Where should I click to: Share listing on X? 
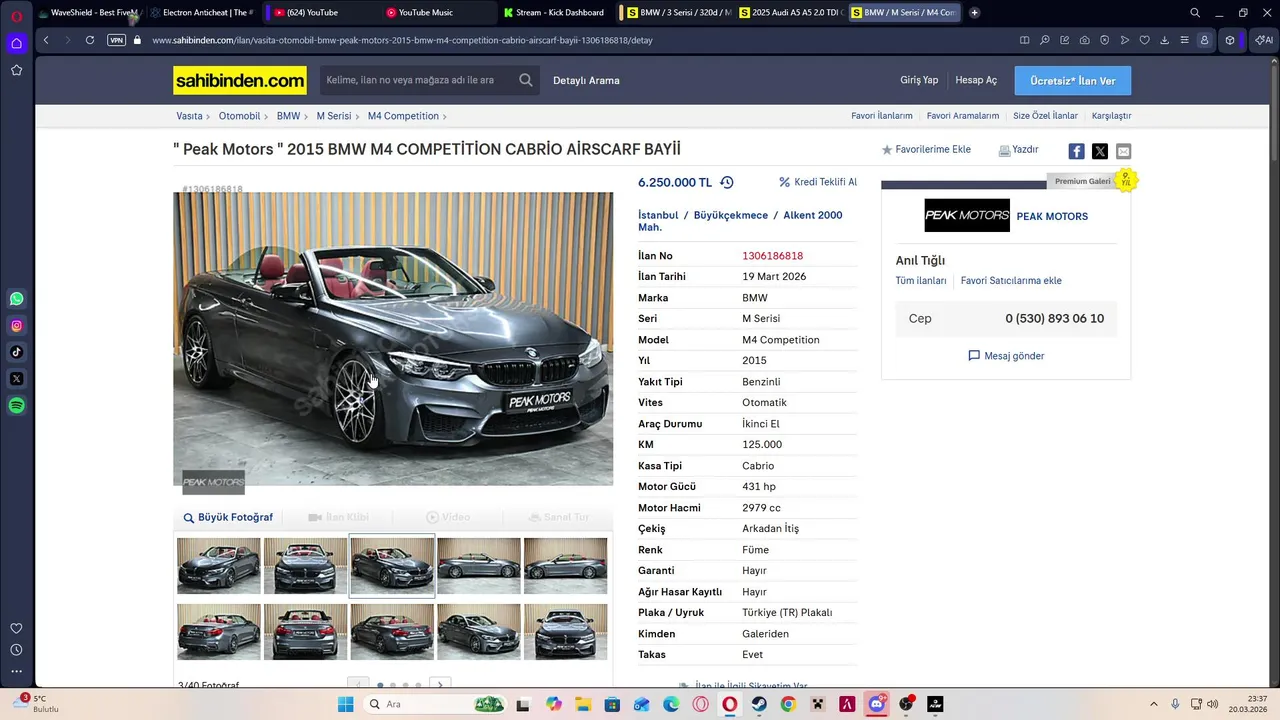click(x=1100, y=151)
